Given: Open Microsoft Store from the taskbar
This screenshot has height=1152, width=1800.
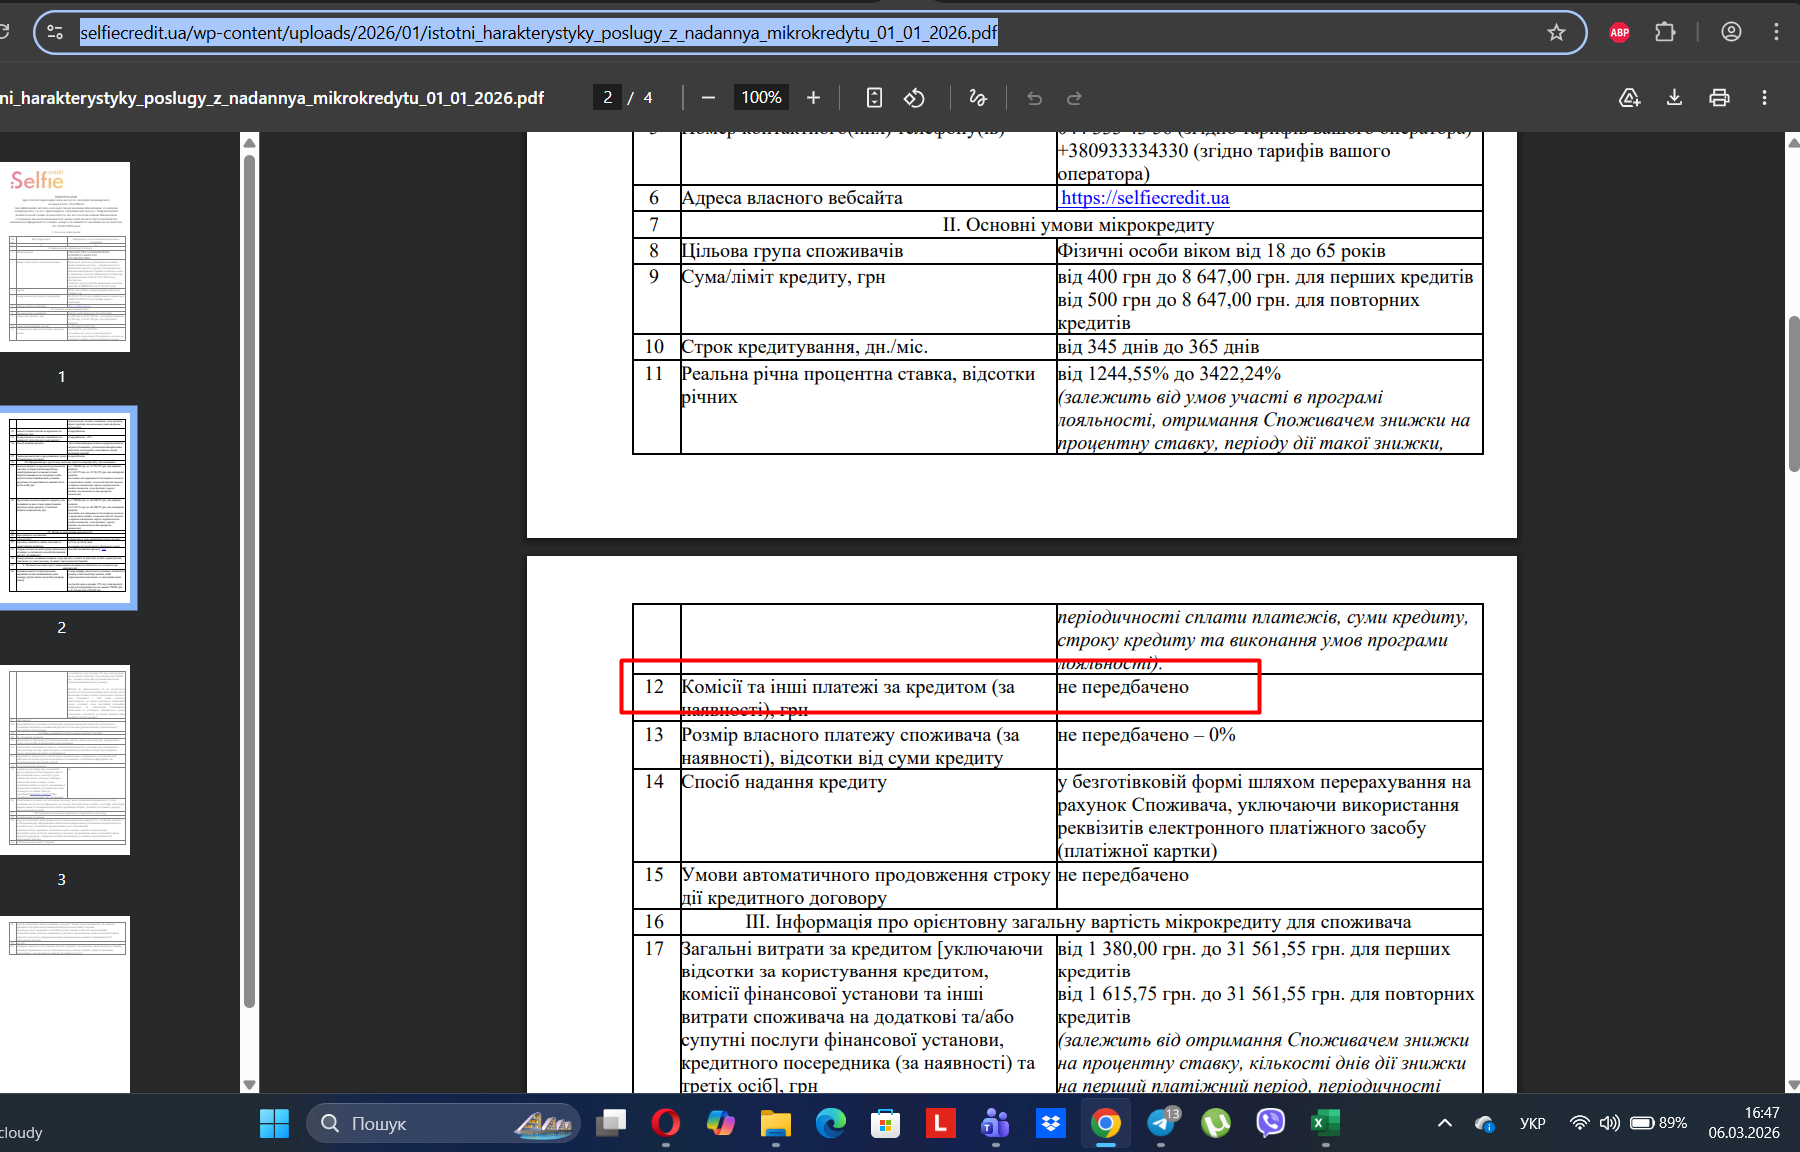Looking at the screenshot, I should 885,1123.
